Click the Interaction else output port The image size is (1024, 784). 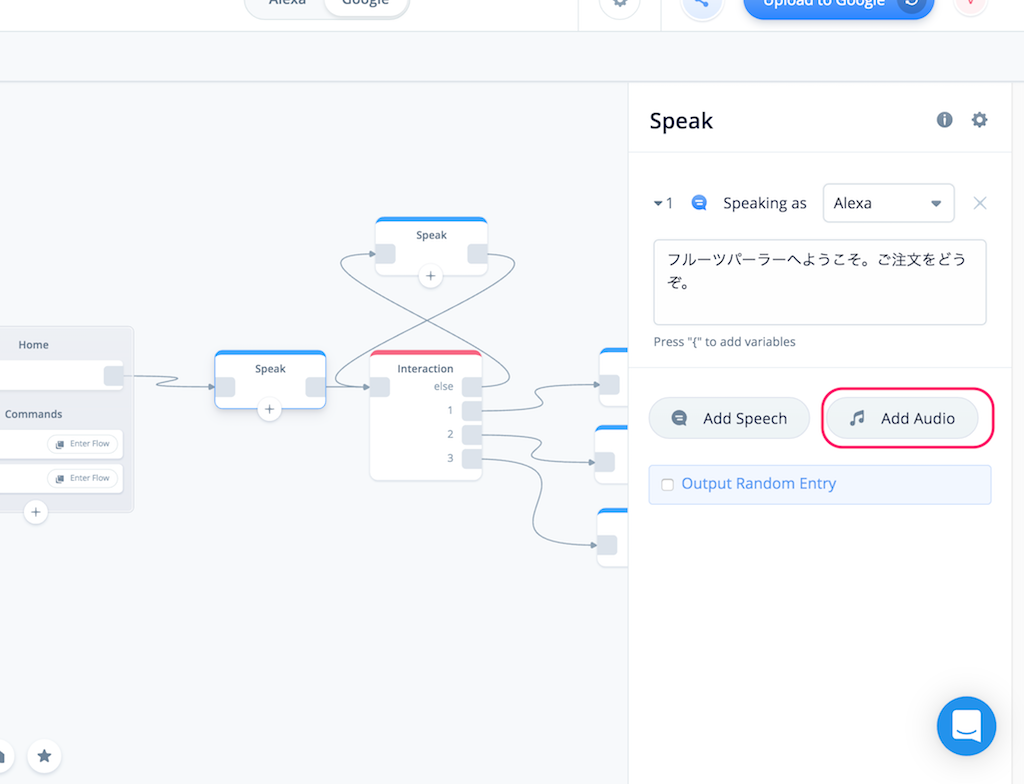pos(472,387)
